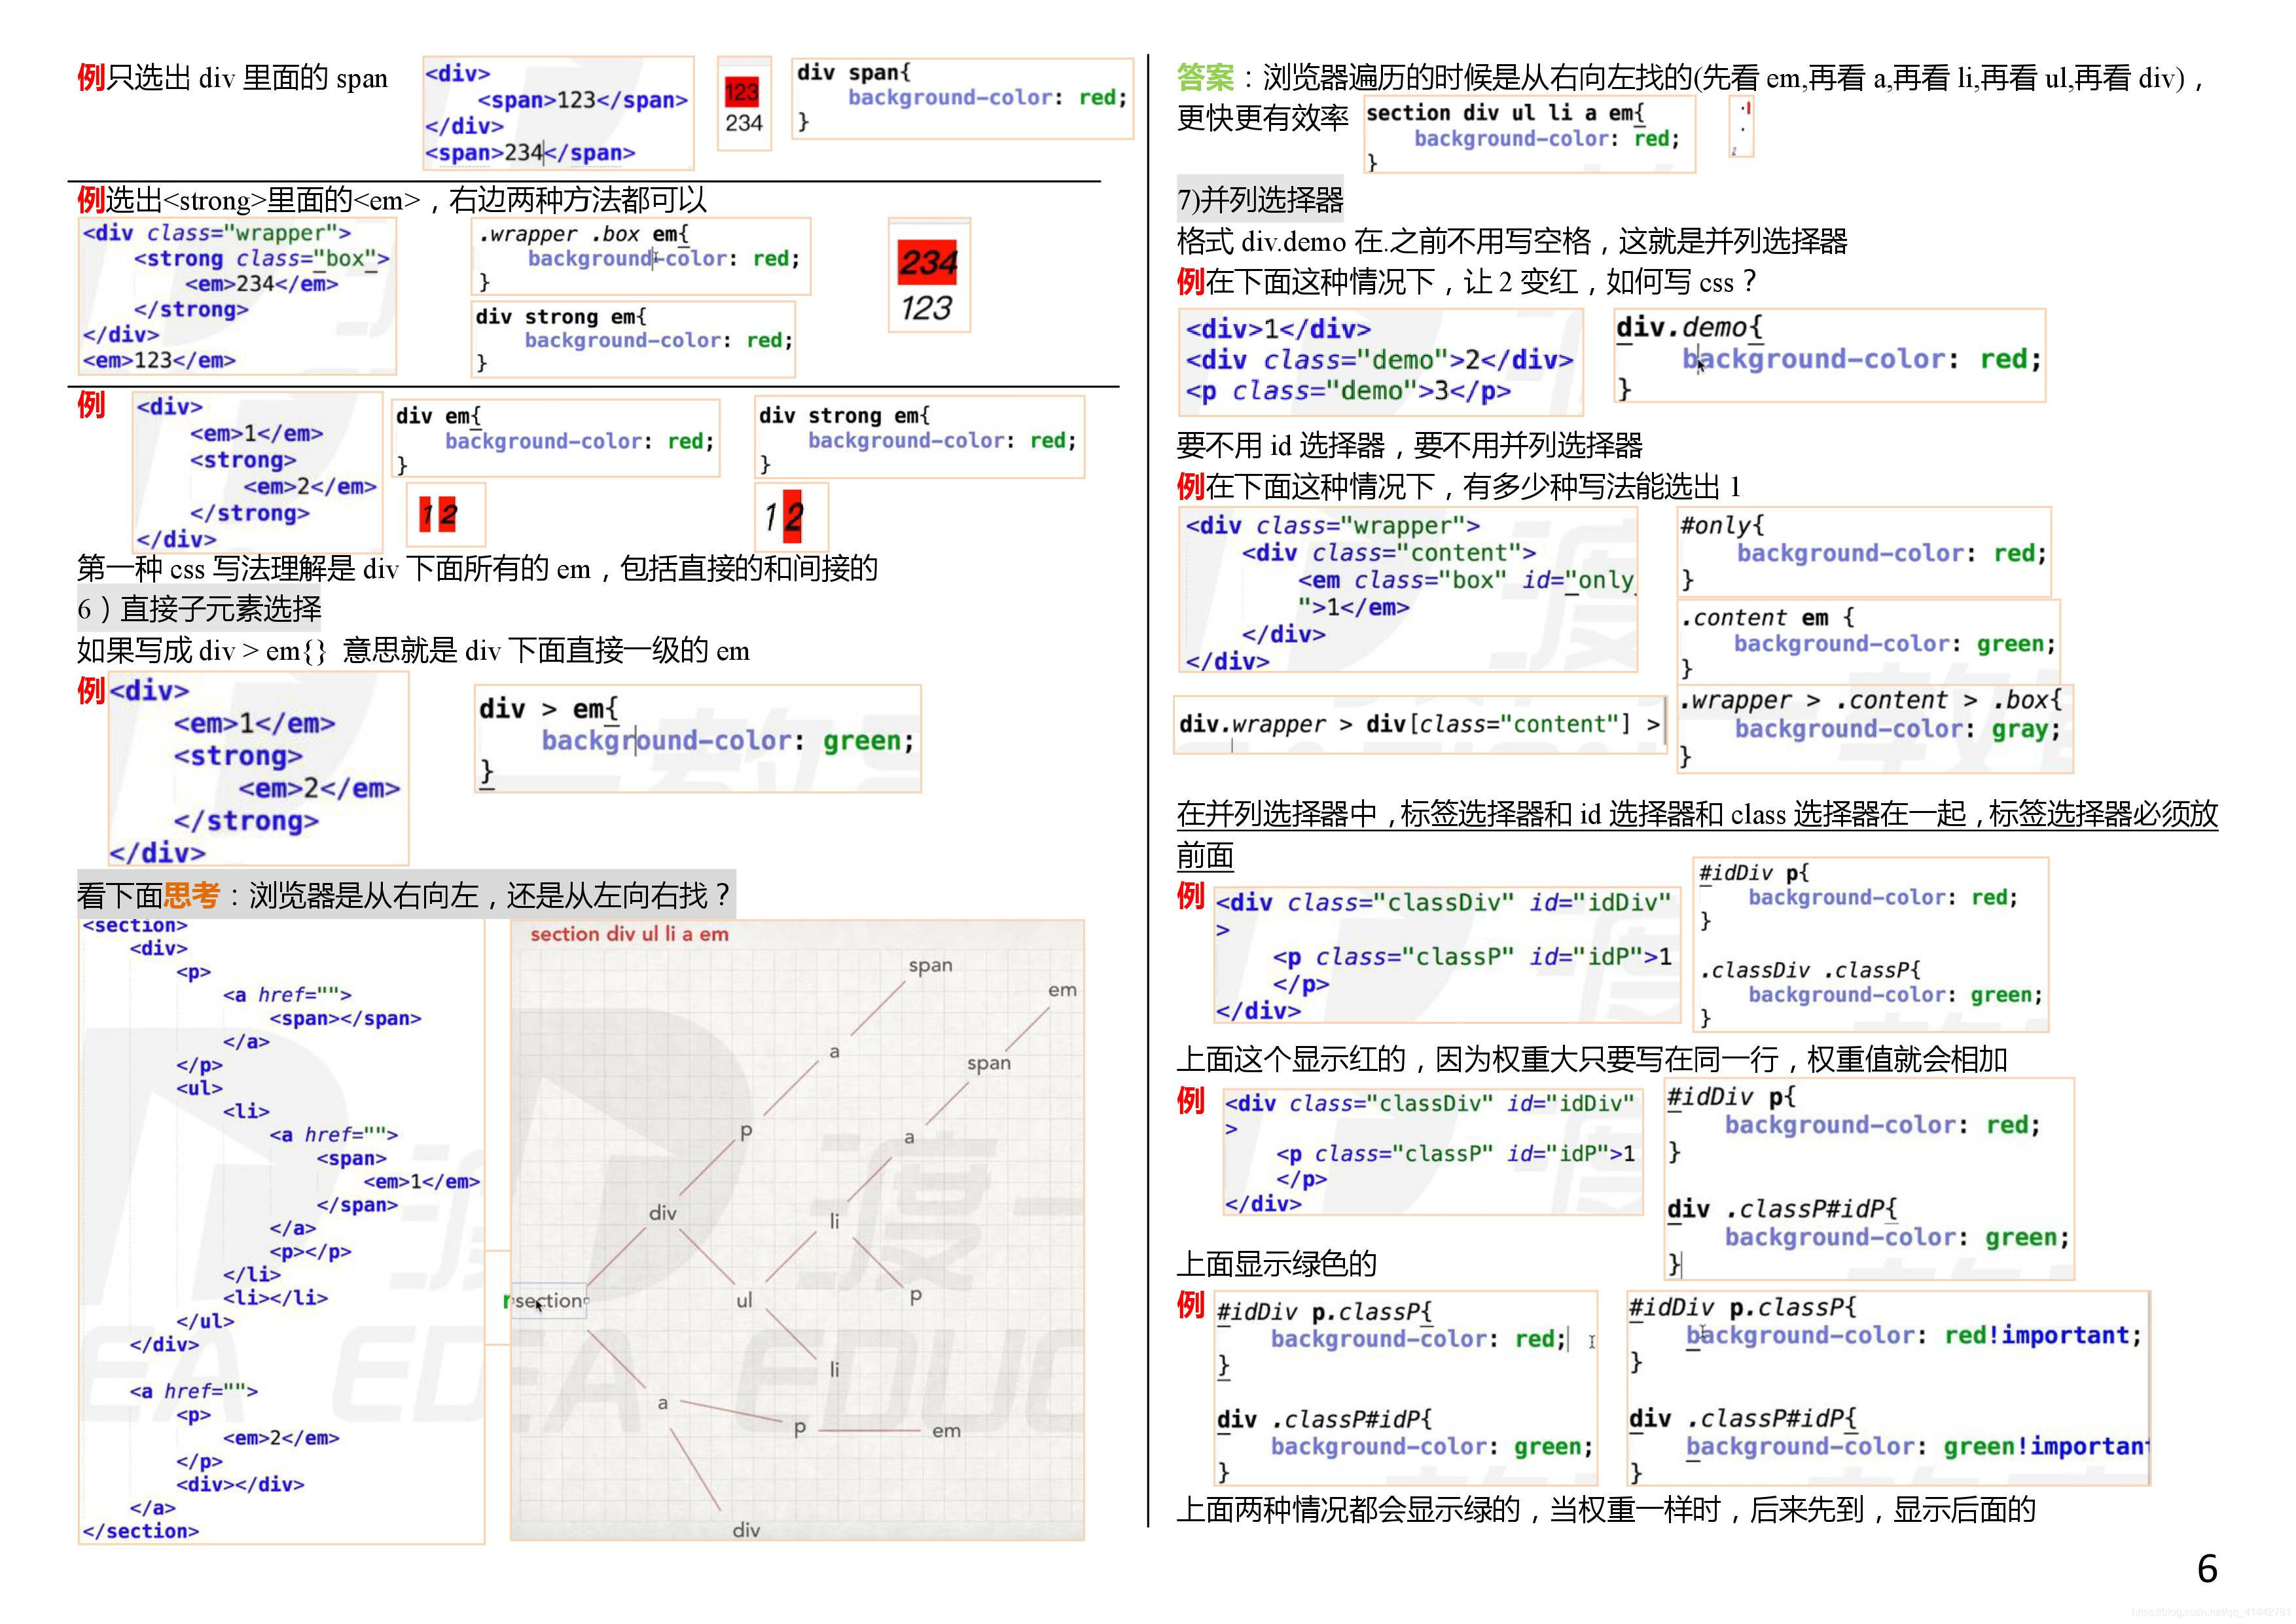
Task: Click the 'div > em' green code snippet
Action: point(697,739)
